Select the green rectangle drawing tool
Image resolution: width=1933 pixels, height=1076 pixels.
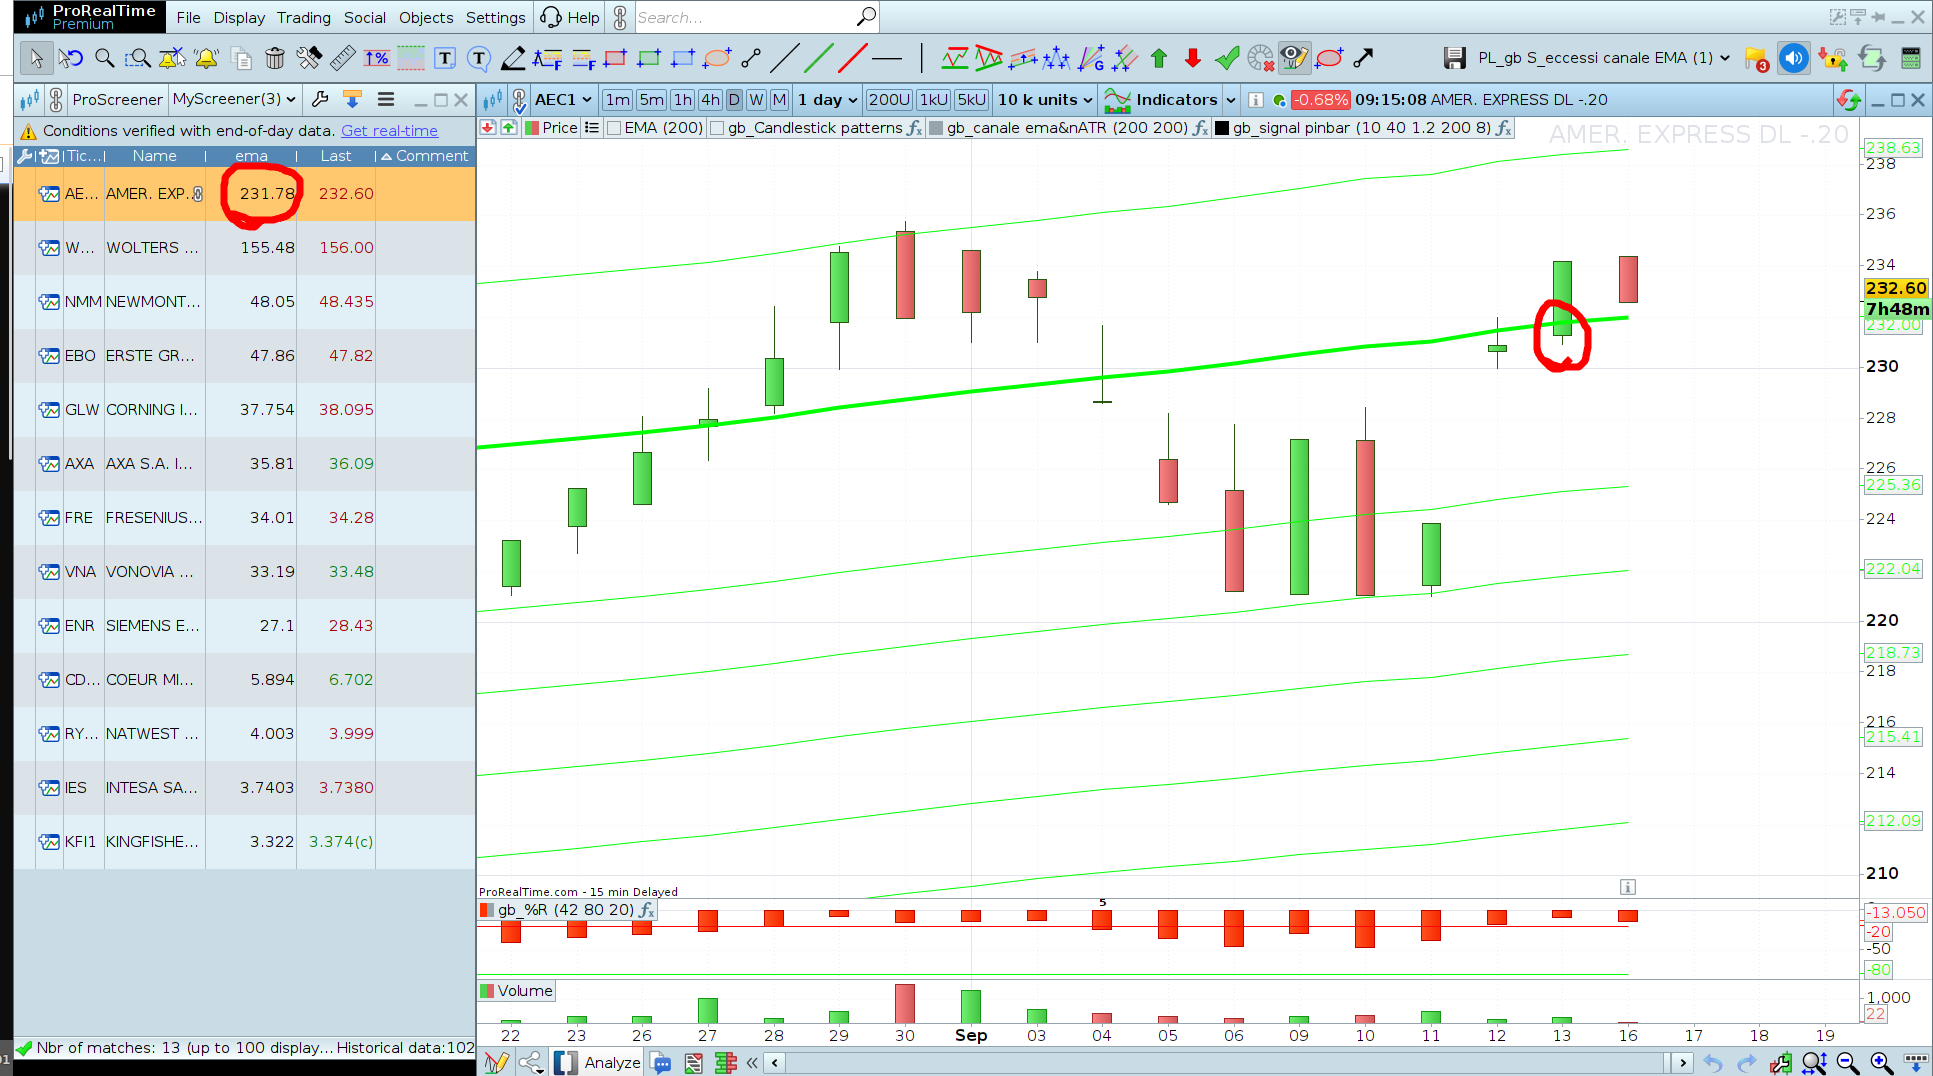(649, 58)
